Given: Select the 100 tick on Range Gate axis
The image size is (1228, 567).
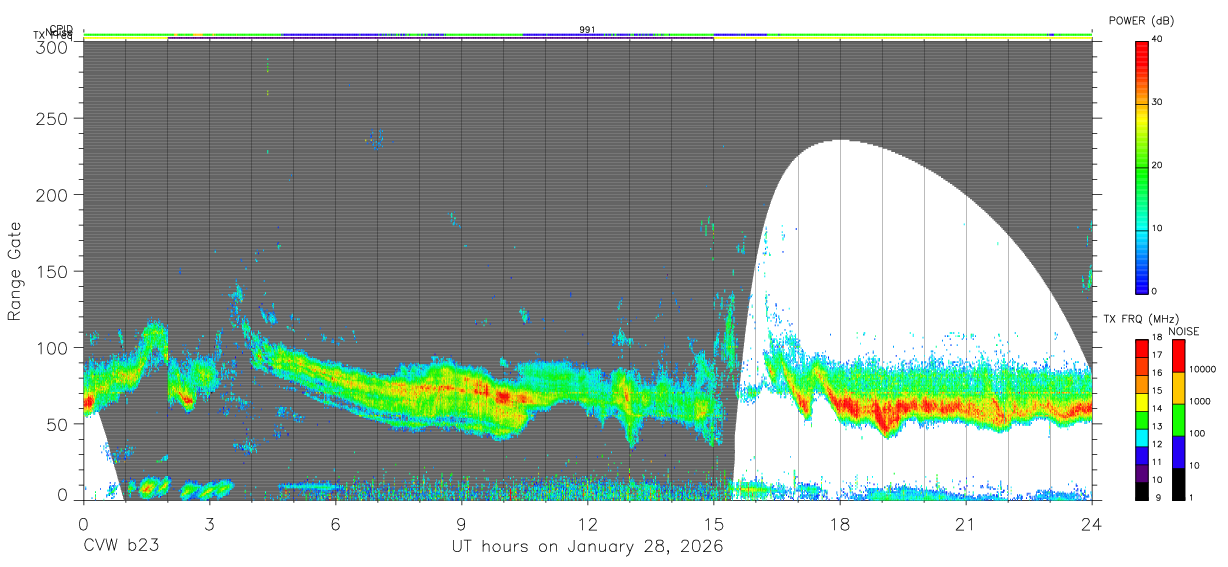Looking at the screenshot, I should pyautogui.click(x=51, y=348).
